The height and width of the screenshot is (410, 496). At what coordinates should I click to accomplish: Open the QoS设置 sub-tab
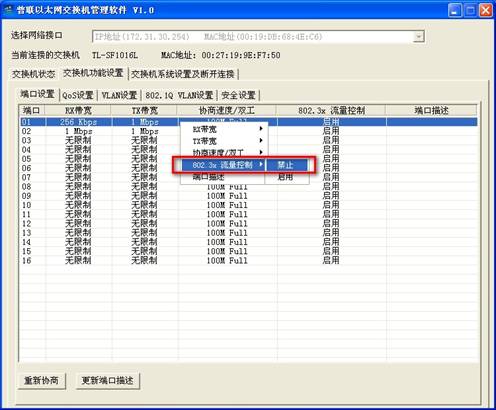click(x=78, y=95)
